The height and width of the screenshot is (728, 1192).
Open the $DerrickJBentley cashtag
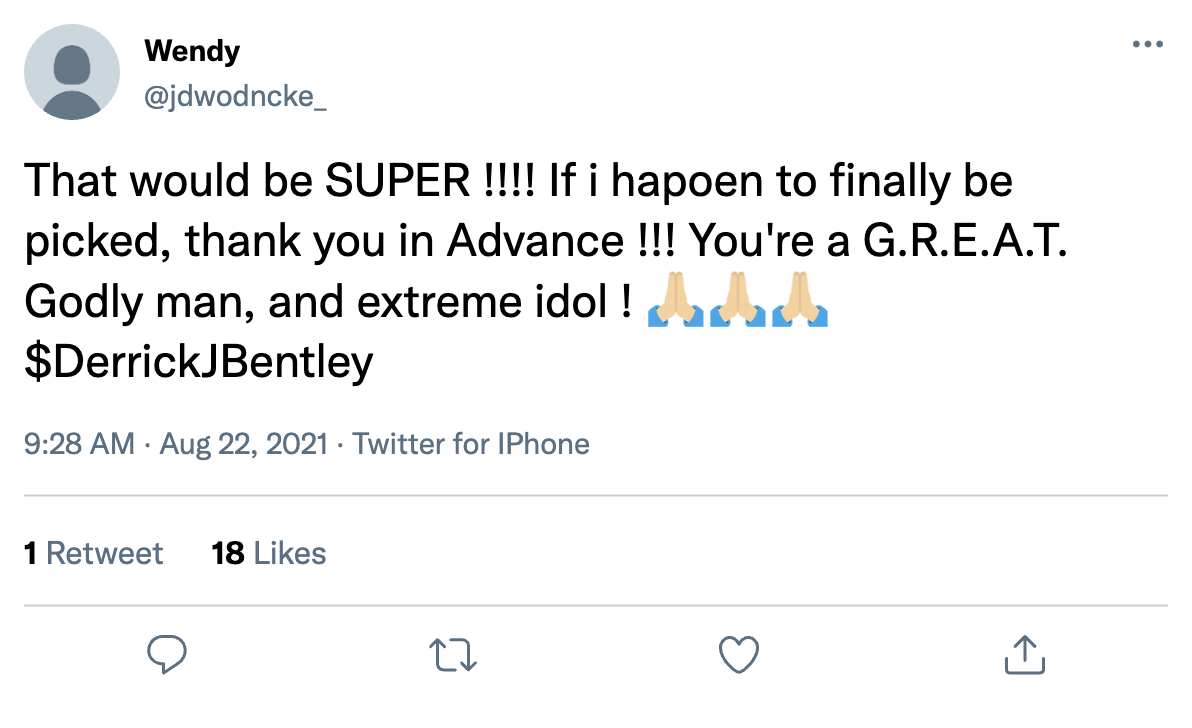(198, 361)
